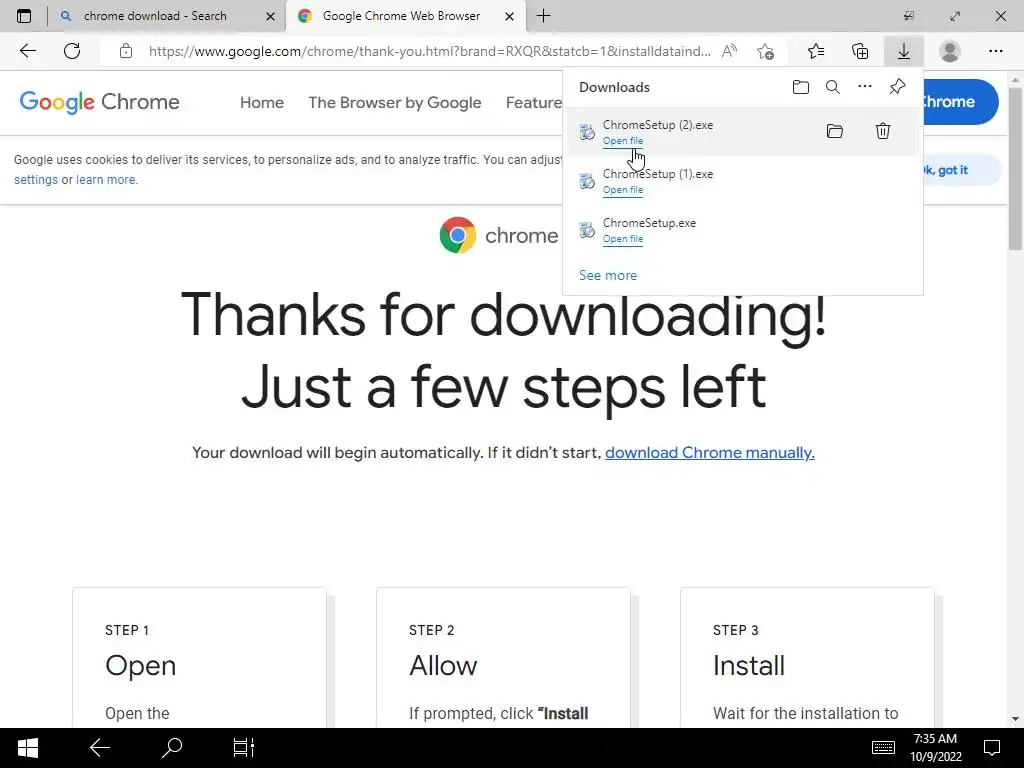Open the touch keyboard tray icon
Screen dimensions: 1024x768
click(x=883, y=748)
